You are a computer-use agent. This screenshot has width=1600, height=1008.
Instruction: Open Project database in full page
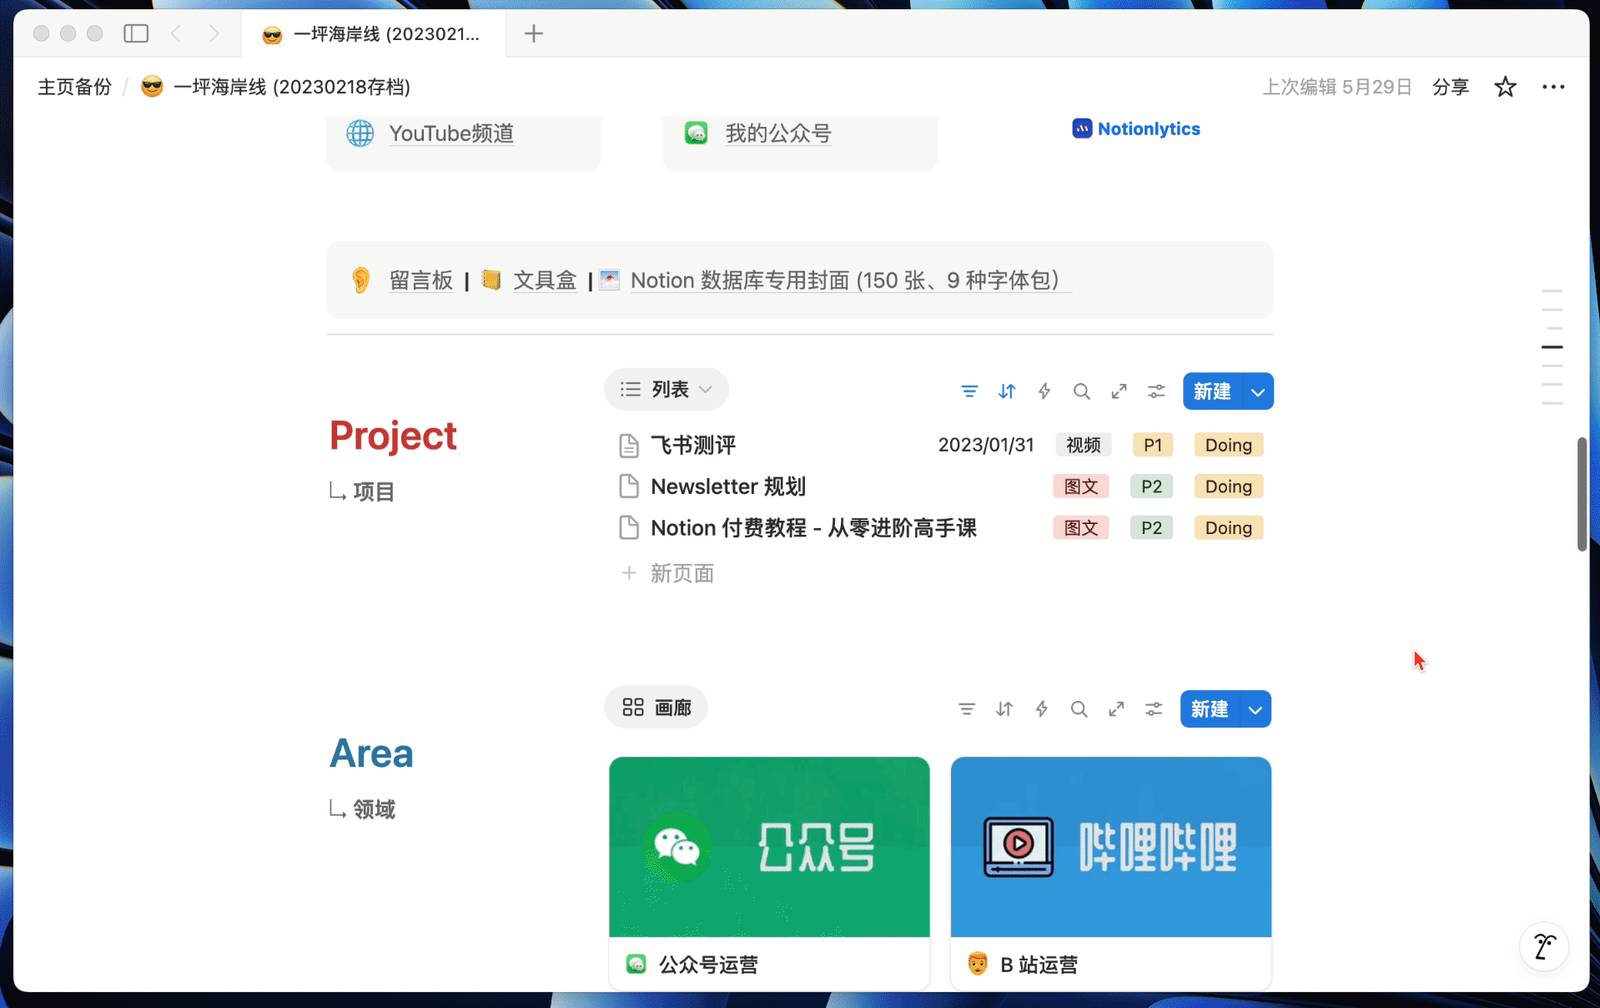1119,391
